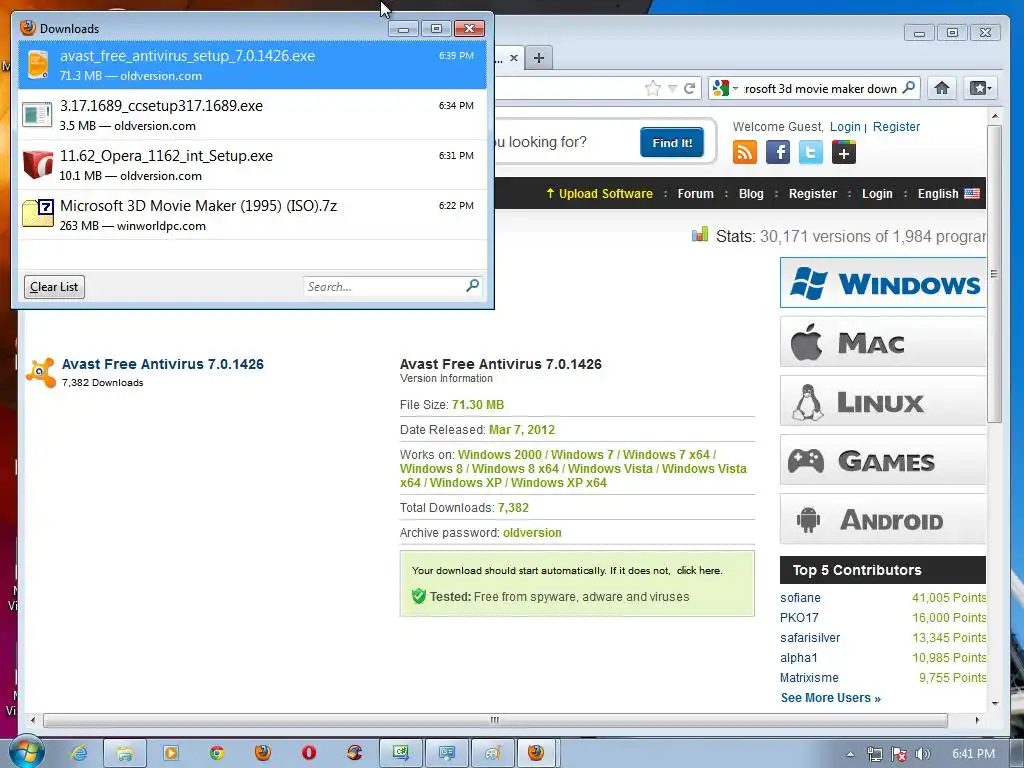Select Microsoft 3D Movie Maker (ISO).7z download
This screenshot has width=1024, height=768.
tap(252, 215)
